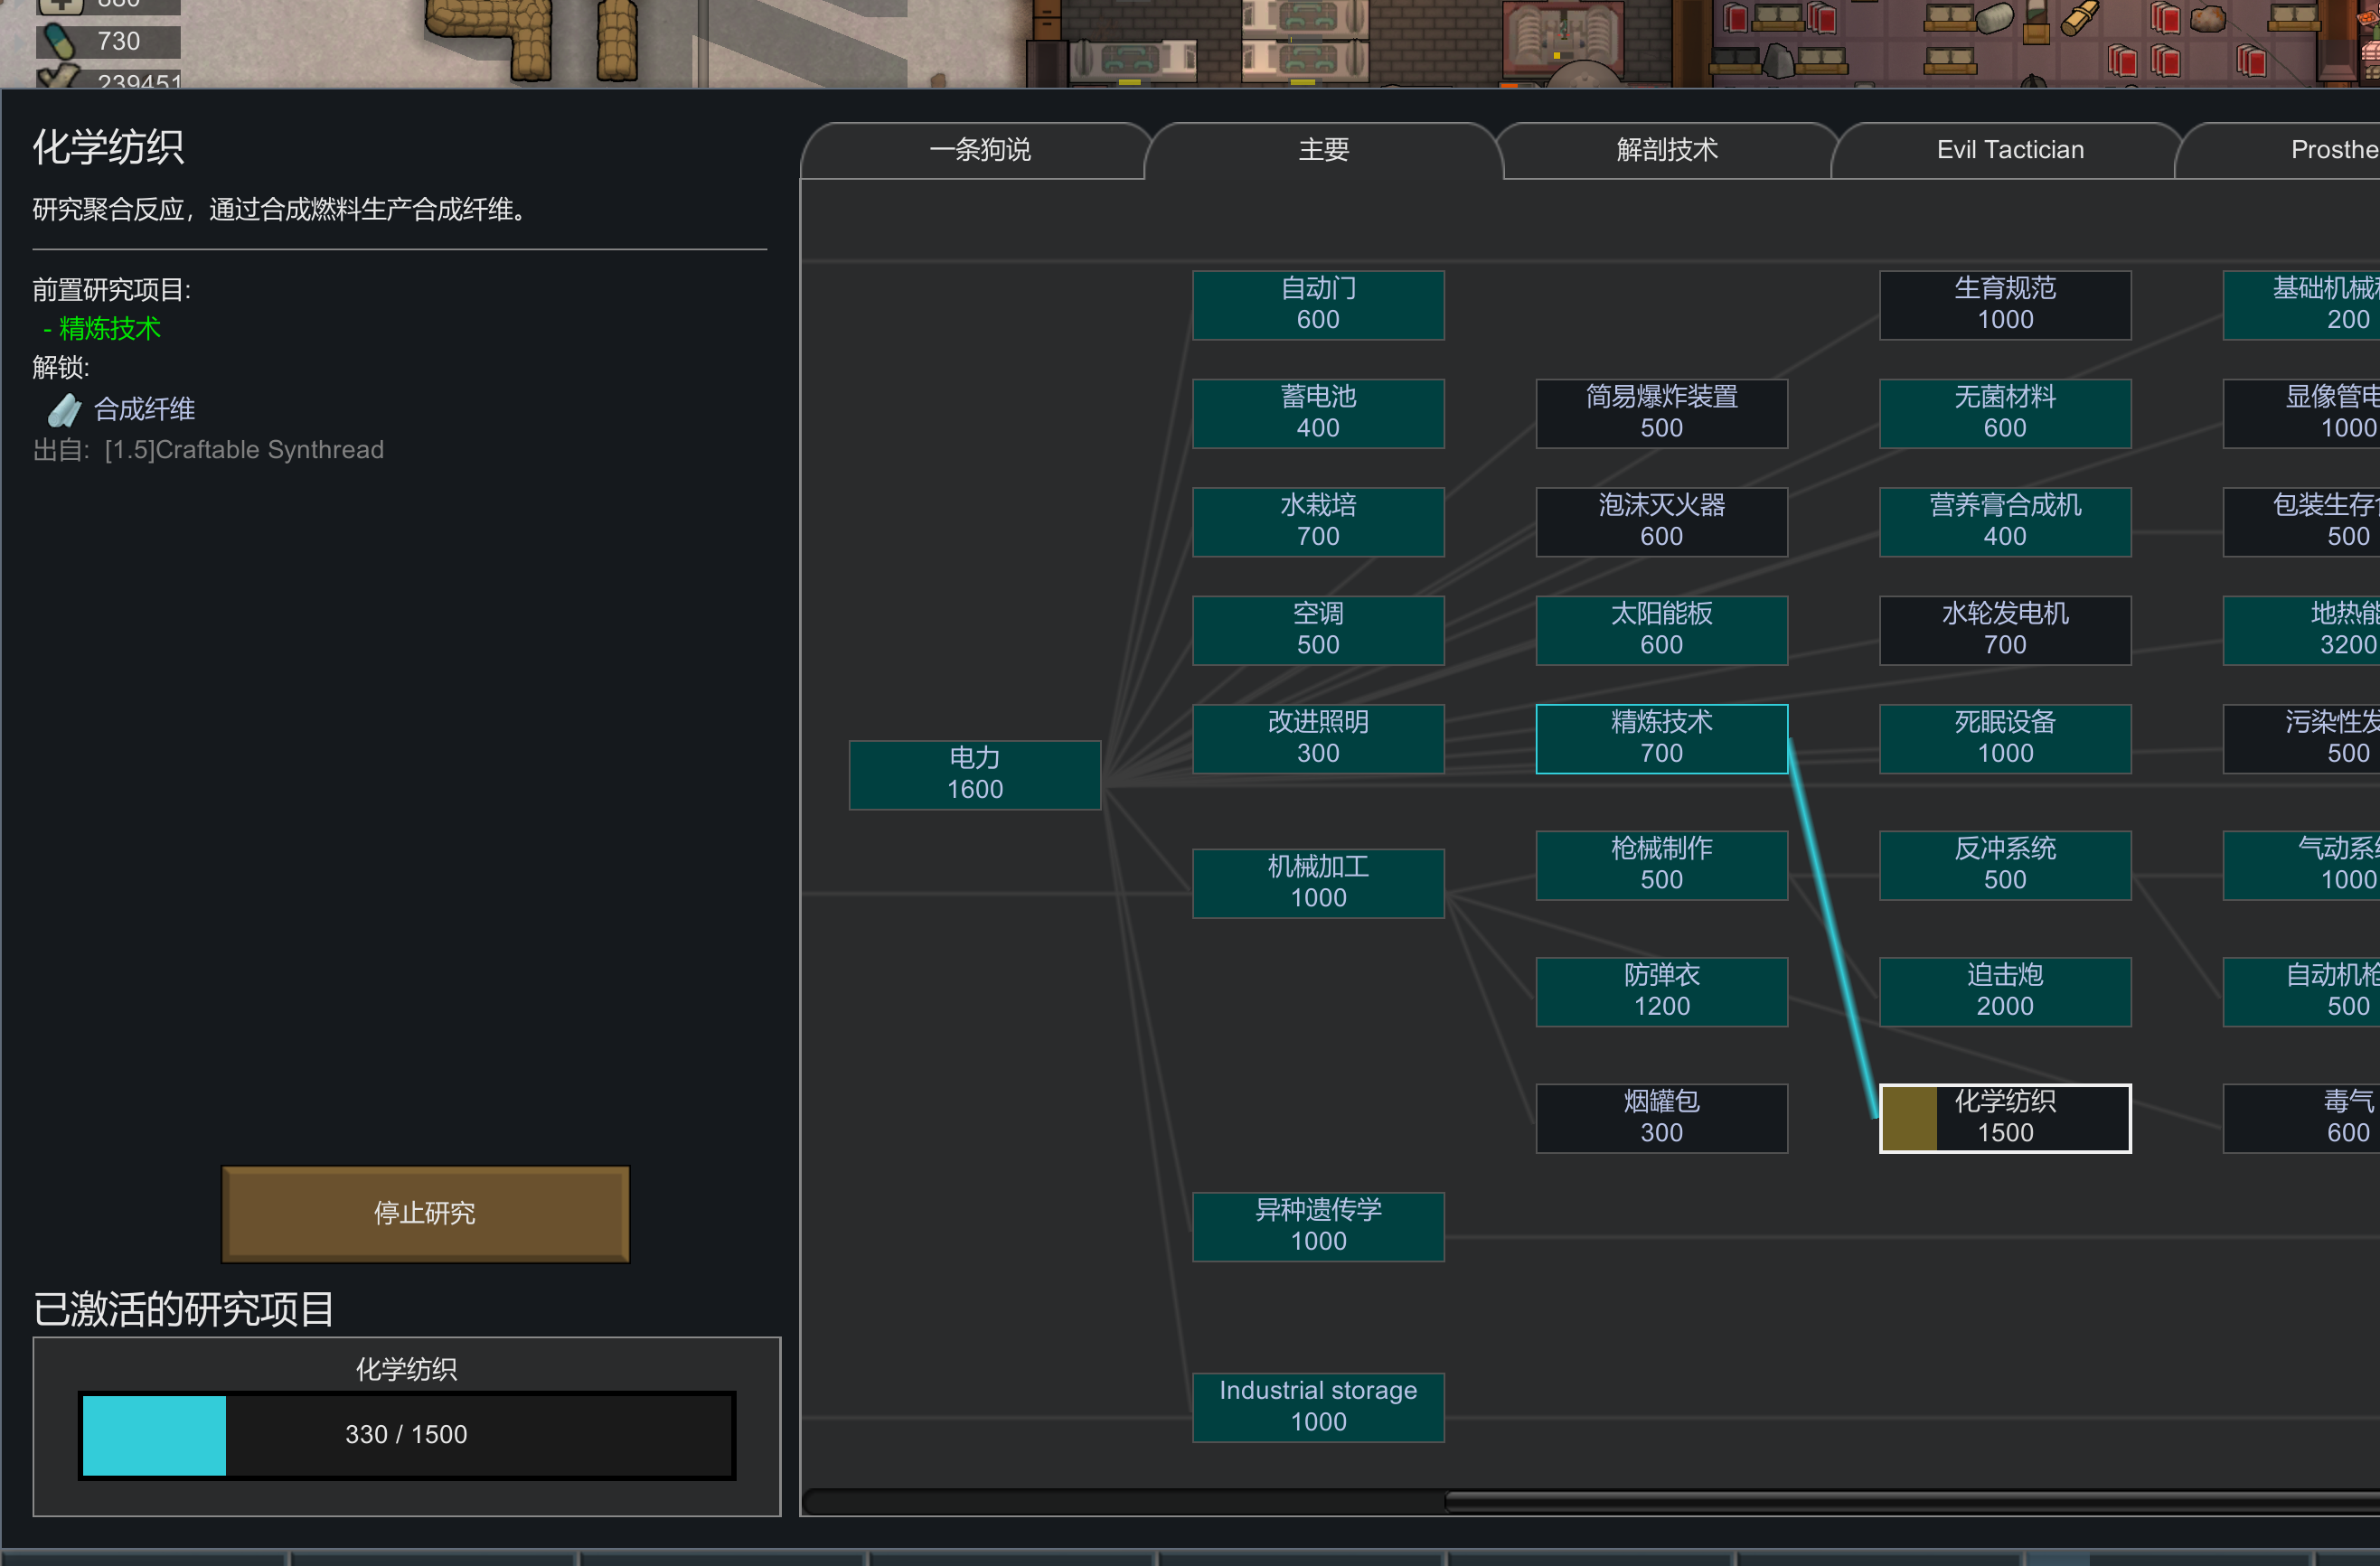Select the 毒气 600 research node

pyautogui.click(x=2302, y=1118)
